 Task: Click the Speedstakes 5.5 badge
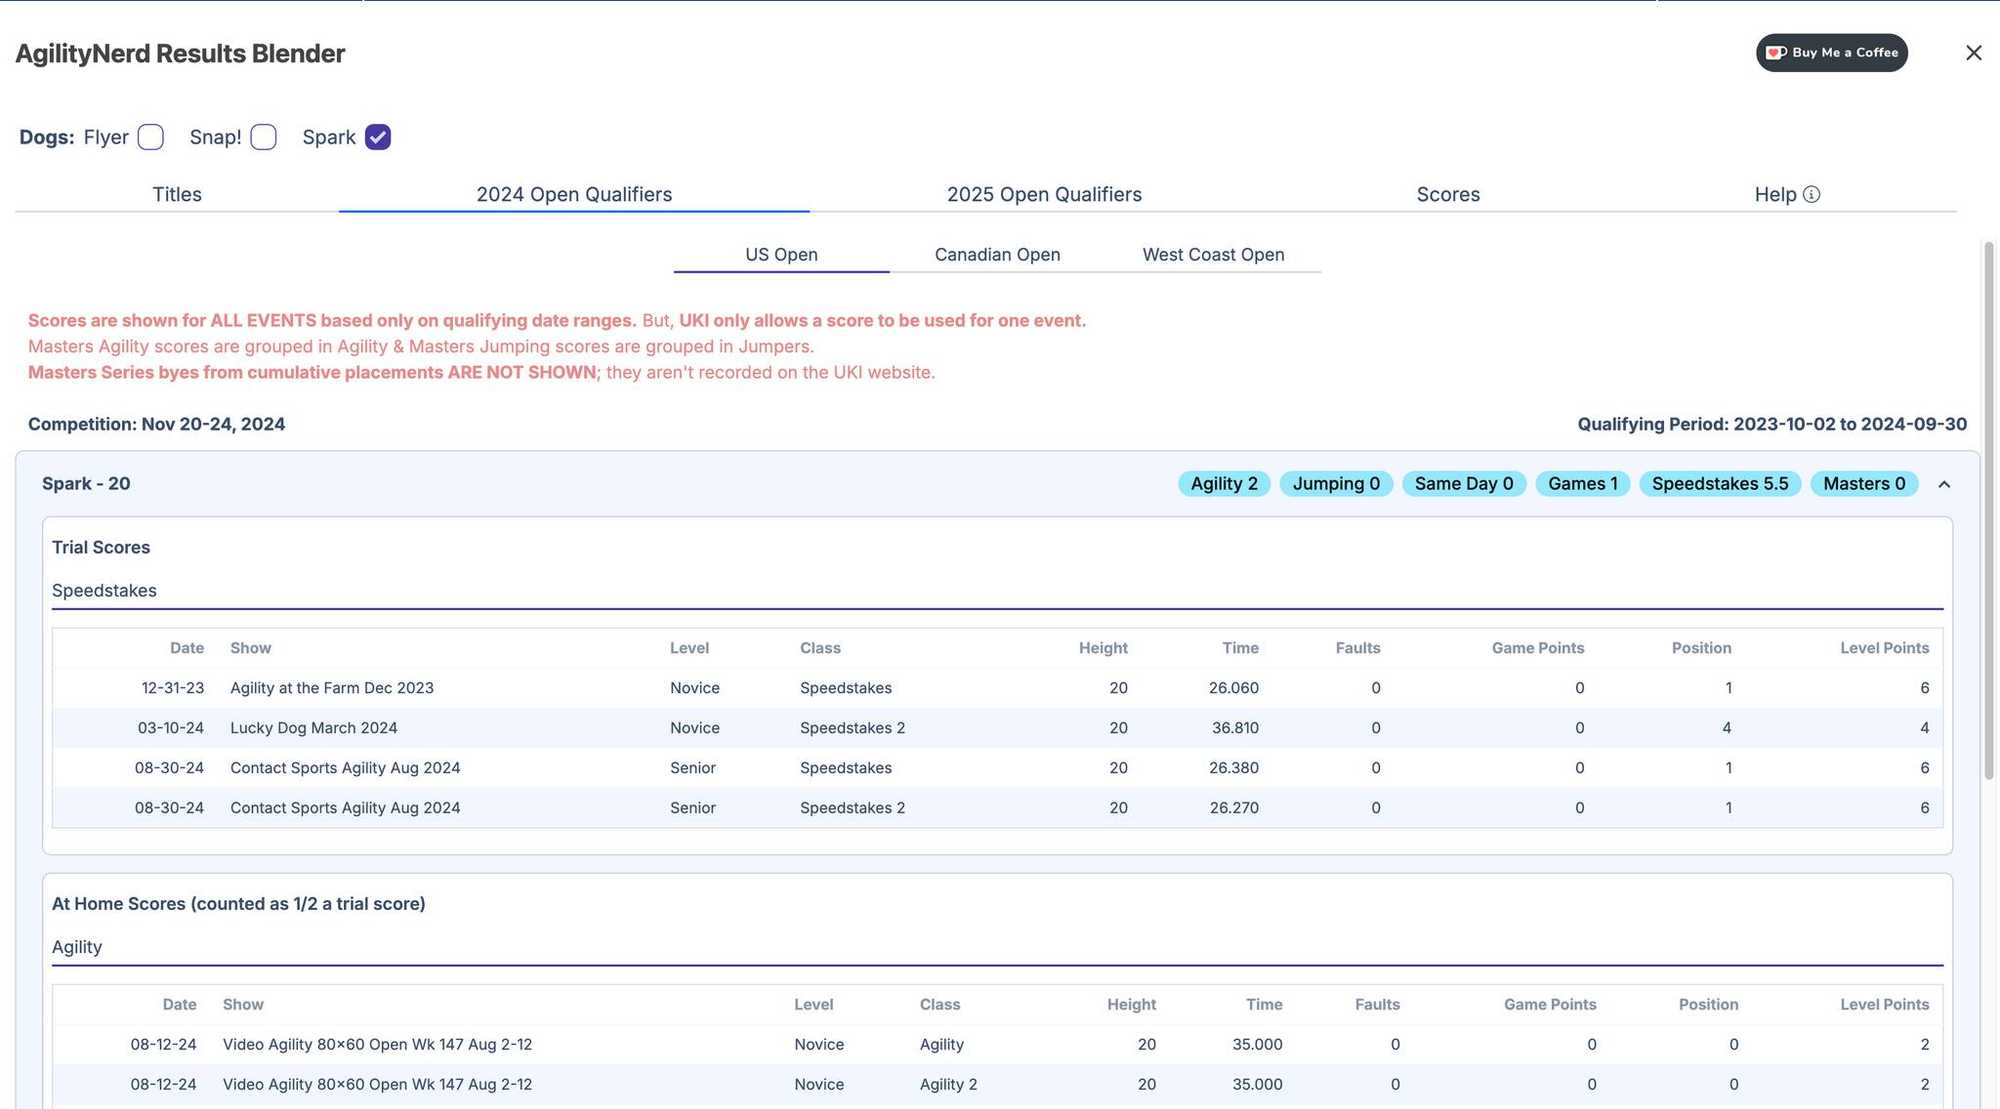1720,484
